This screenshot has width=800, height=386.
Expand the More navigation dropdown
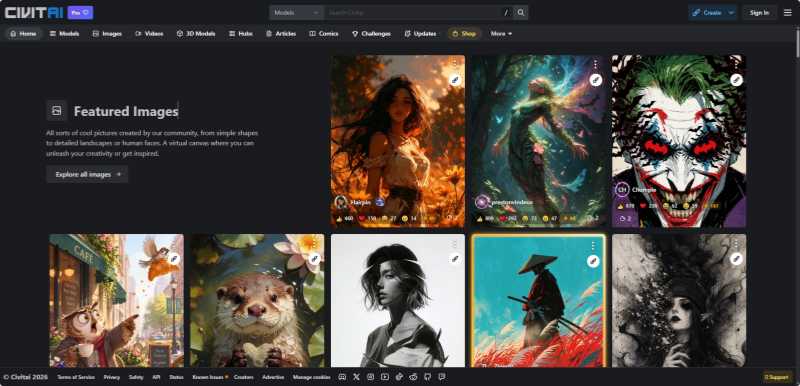coord(501,34)
